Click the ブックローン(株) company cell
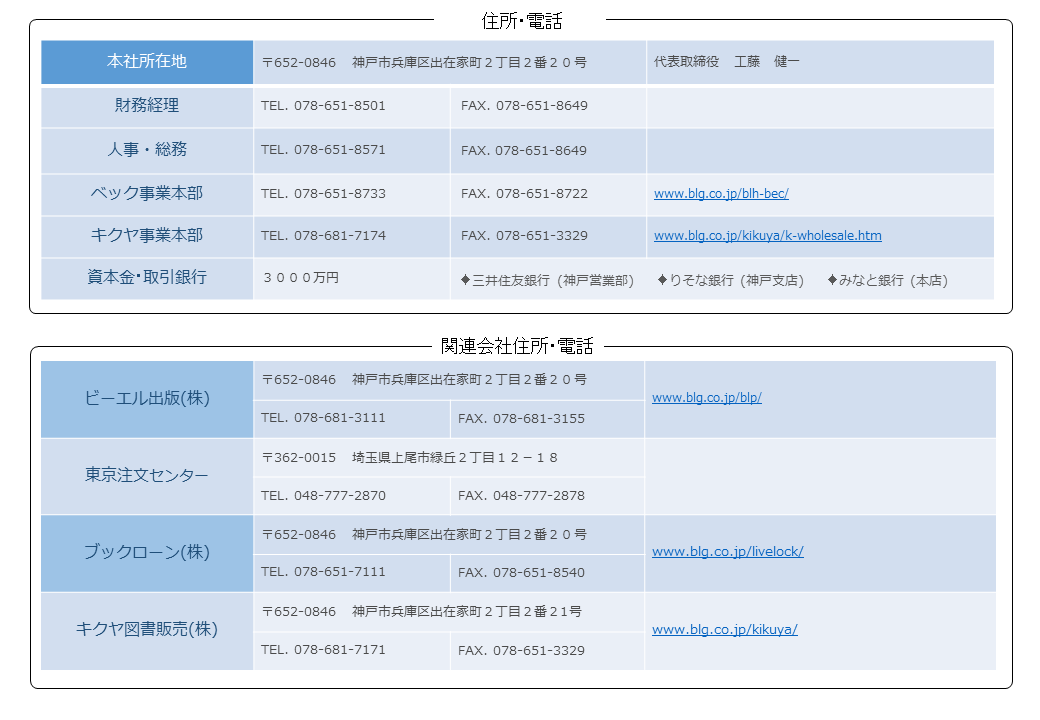The height and width of the screenshot is (720, 1040). click(147, 552)
